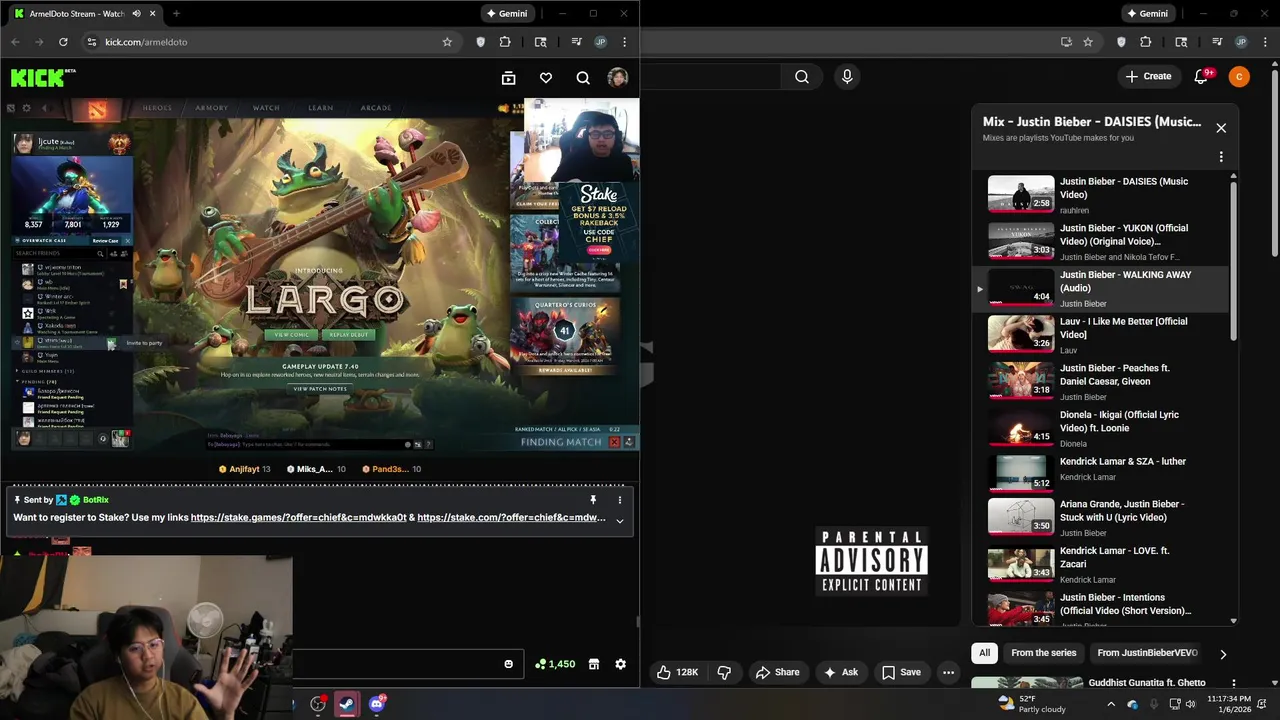Open site information icon beside kick.com URL

tap(91, 42)
